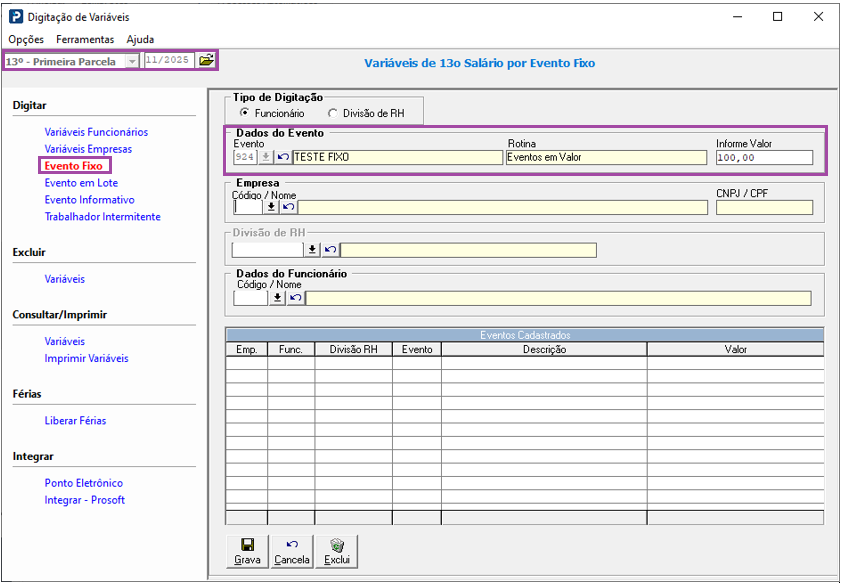Select the Funcionário radio button
Viewport: 844px width, 584px height.
(x=244, y=114)
